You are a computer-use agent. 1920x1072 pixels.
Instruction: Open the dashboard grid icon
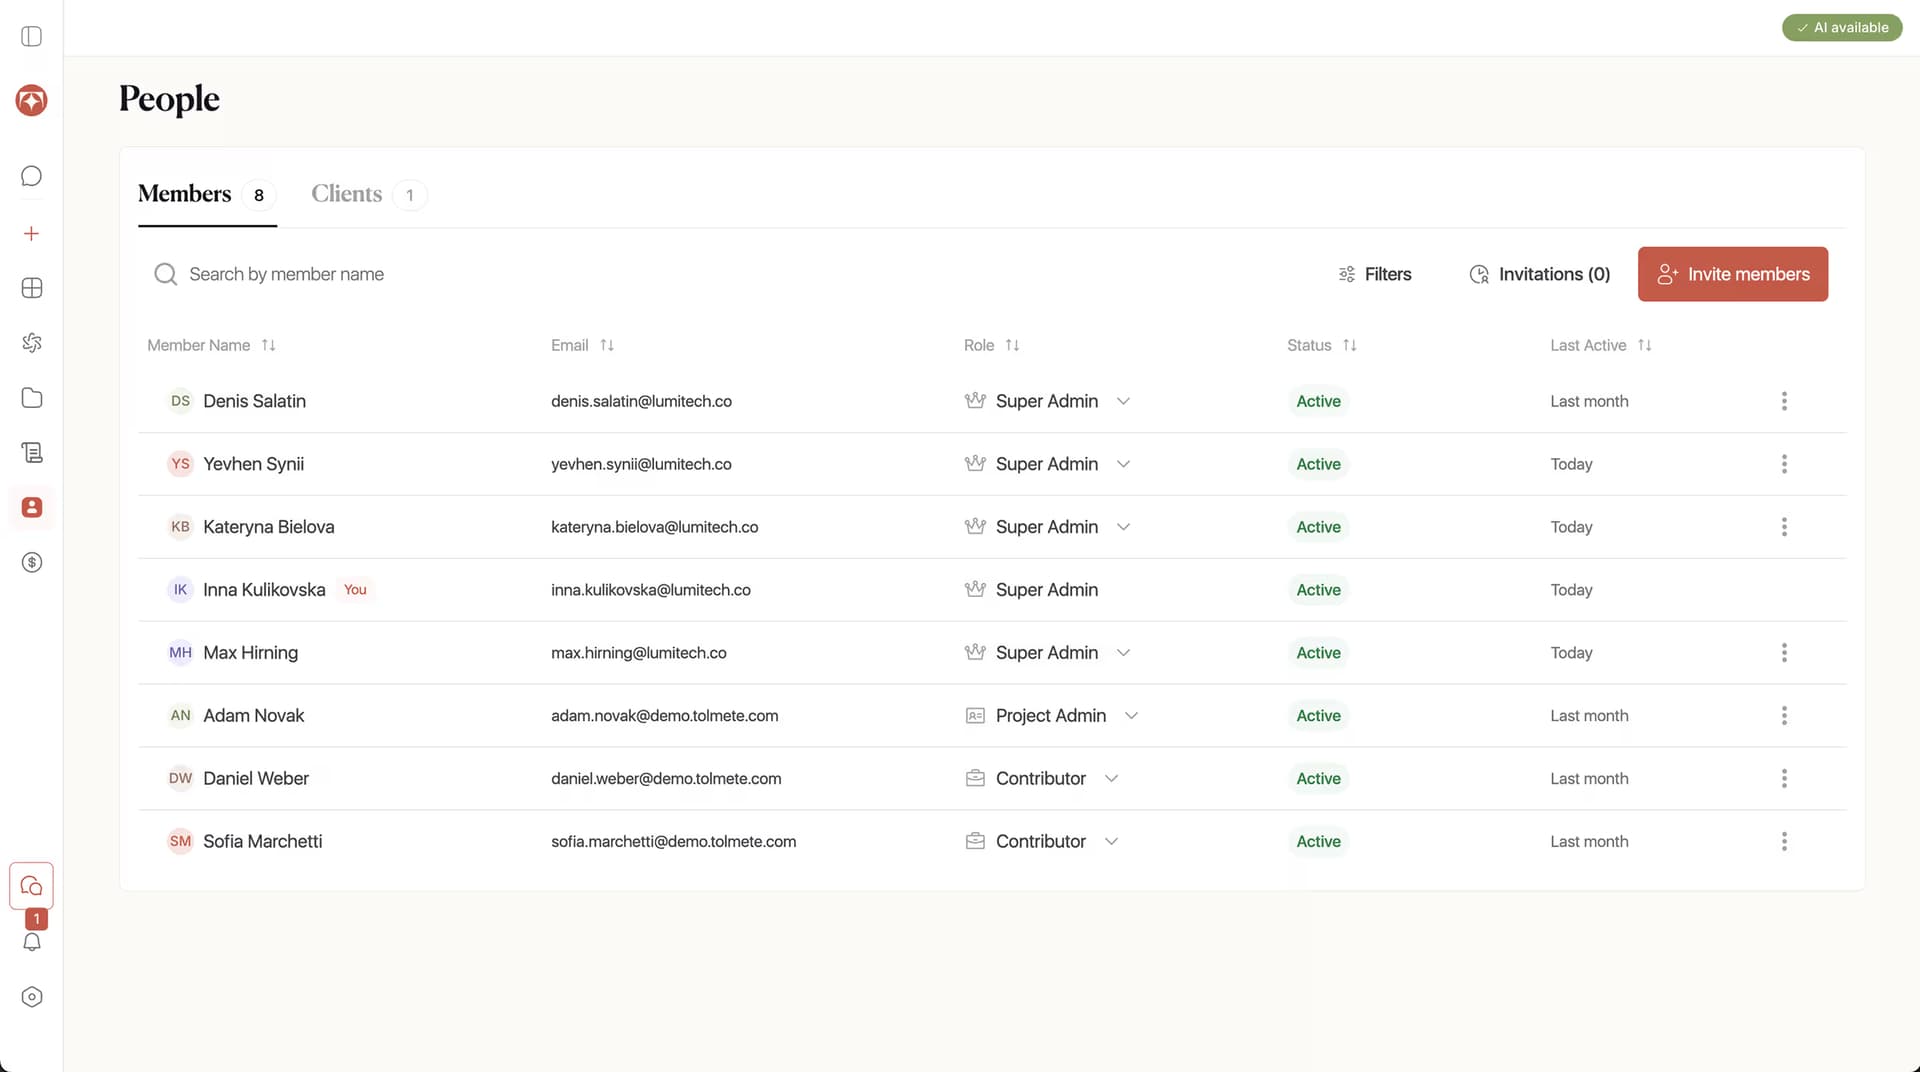(32, 288)
